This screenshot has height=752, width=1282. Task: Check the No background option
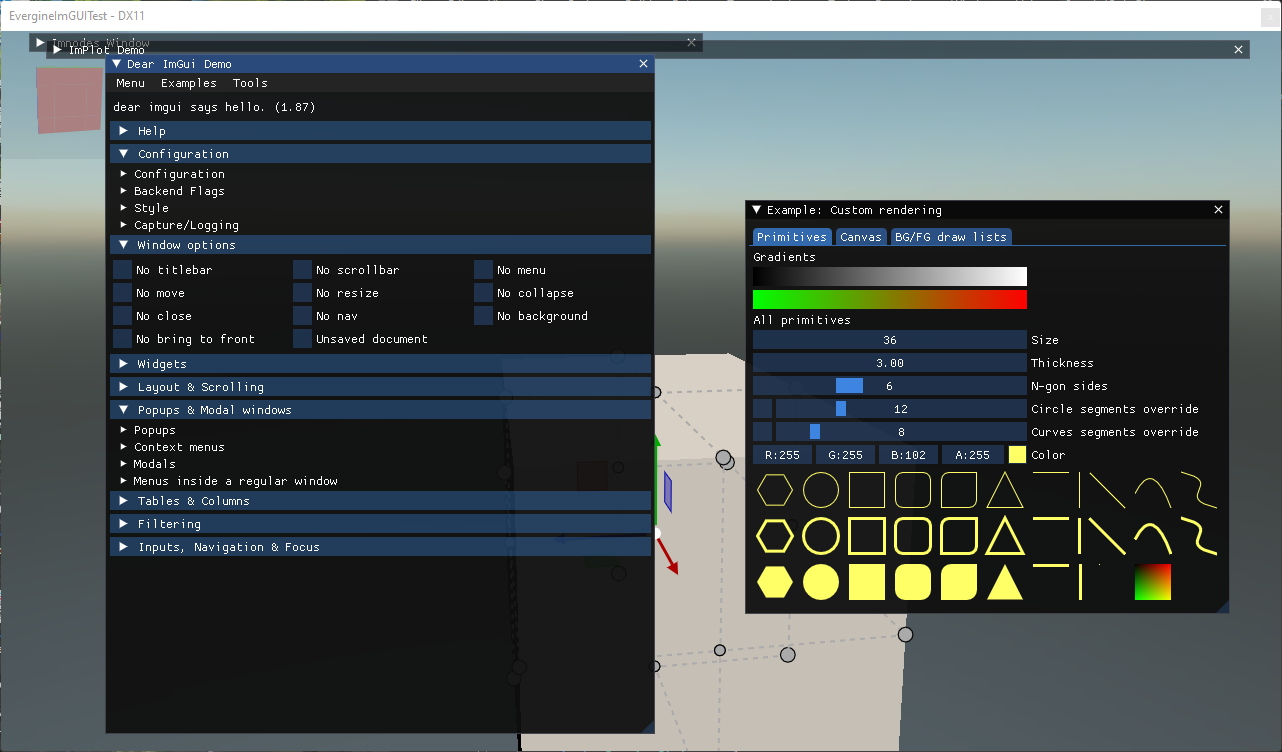(484, 316)
